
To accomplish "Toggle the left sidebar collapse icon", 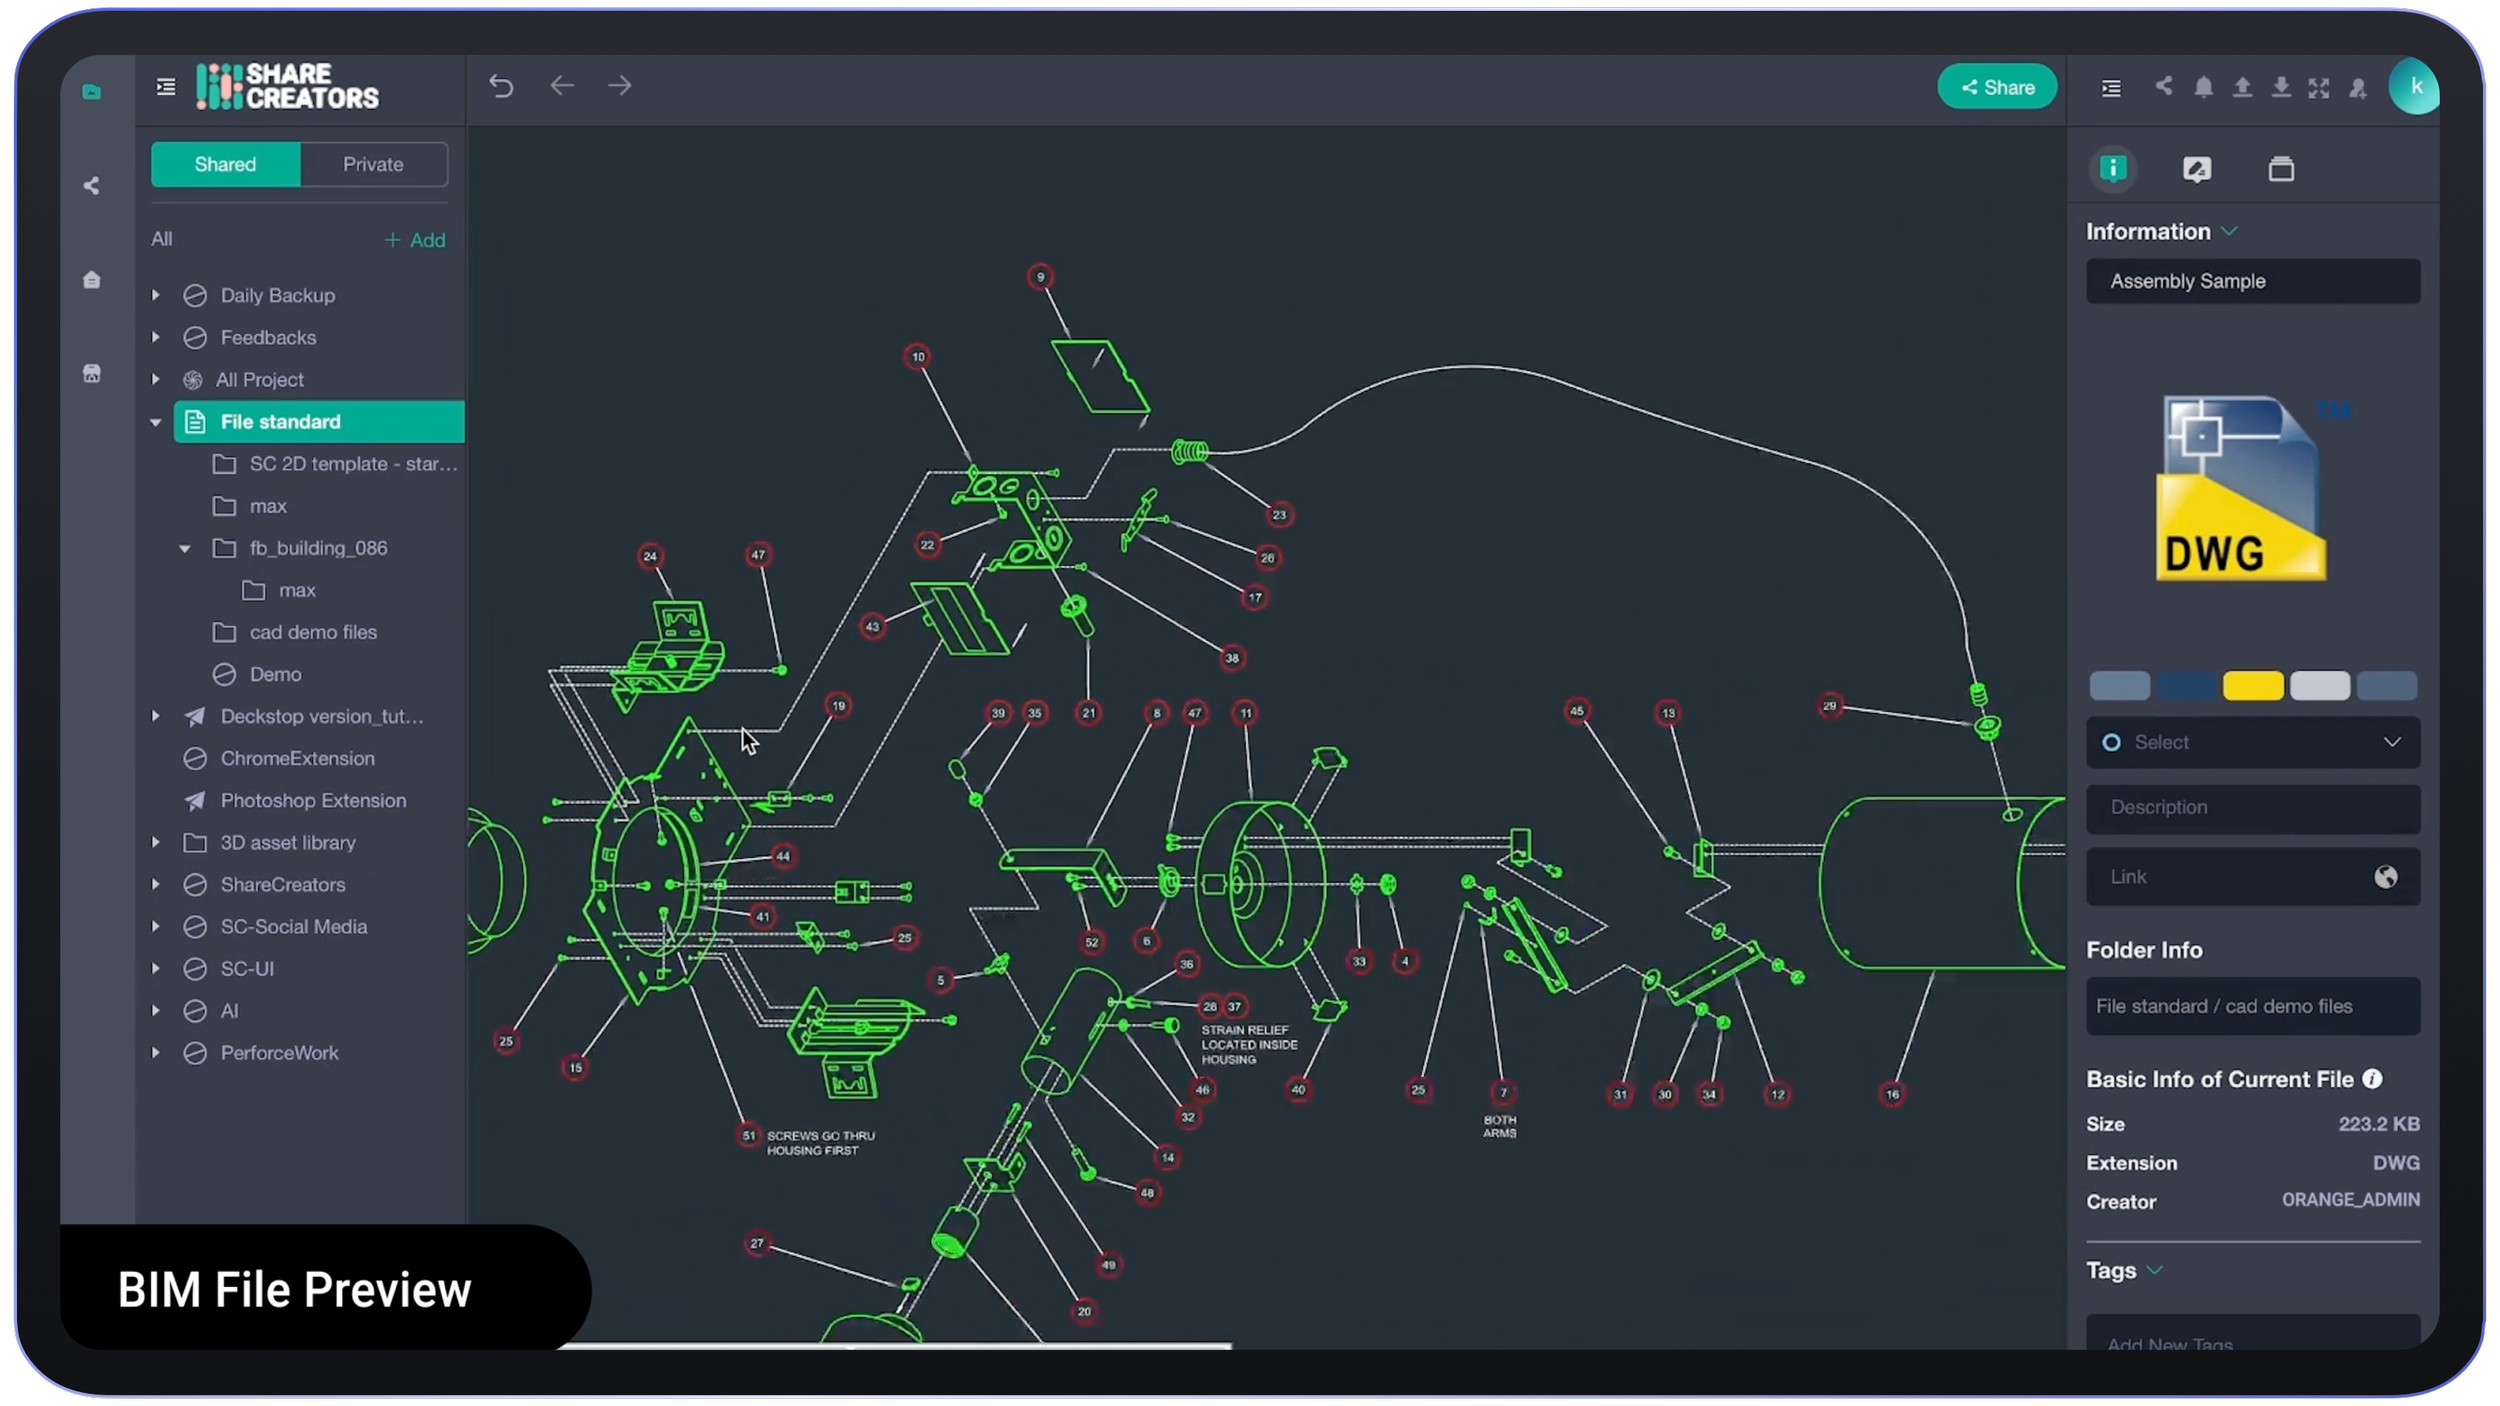I will [166, 87].
